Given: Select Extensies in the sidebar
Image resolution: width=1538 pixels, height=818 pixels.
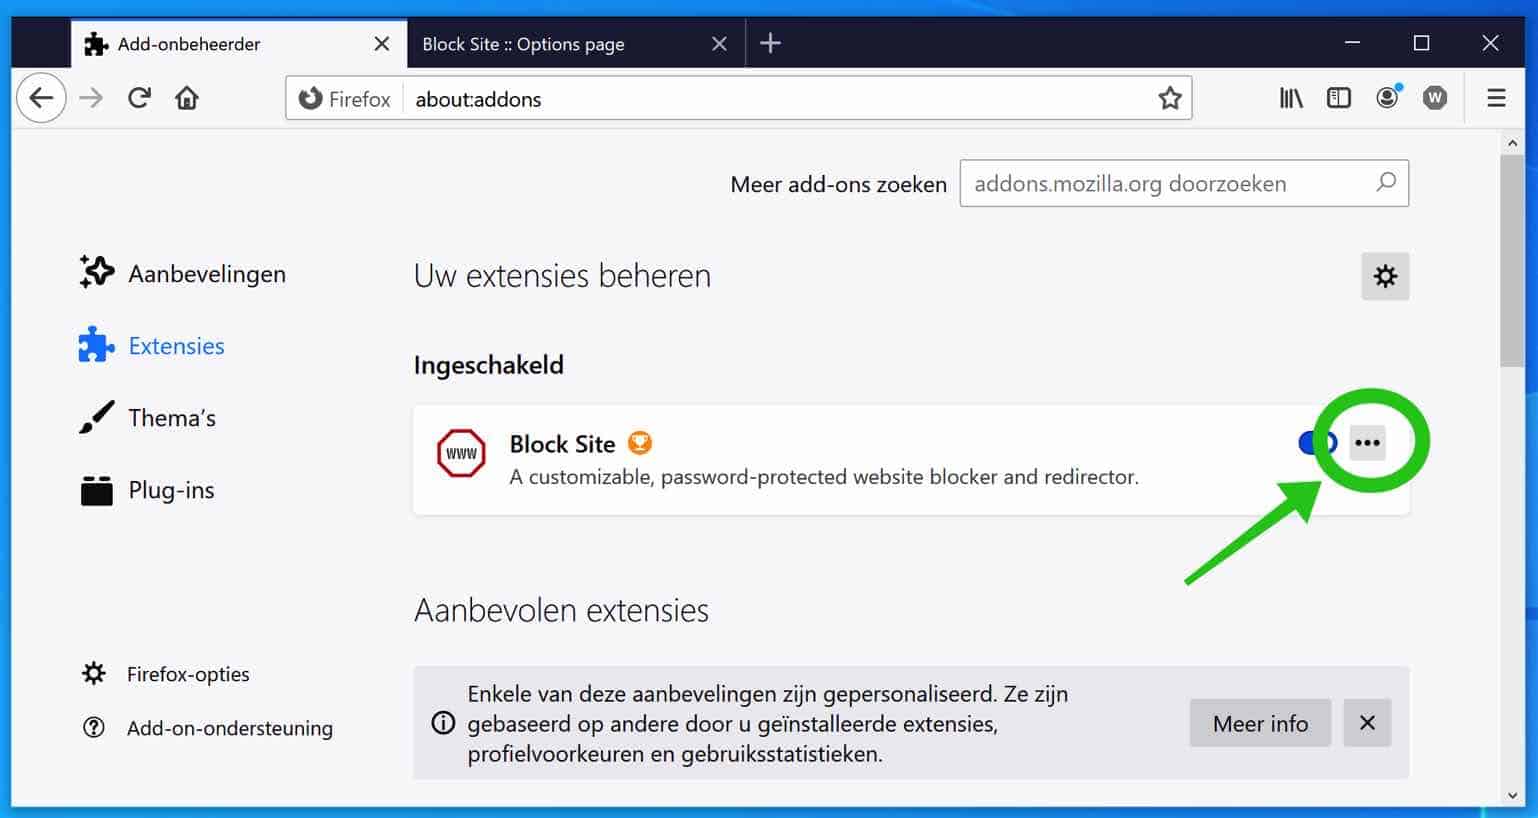Looking at the screenshot, I should (x=152, y=345).
